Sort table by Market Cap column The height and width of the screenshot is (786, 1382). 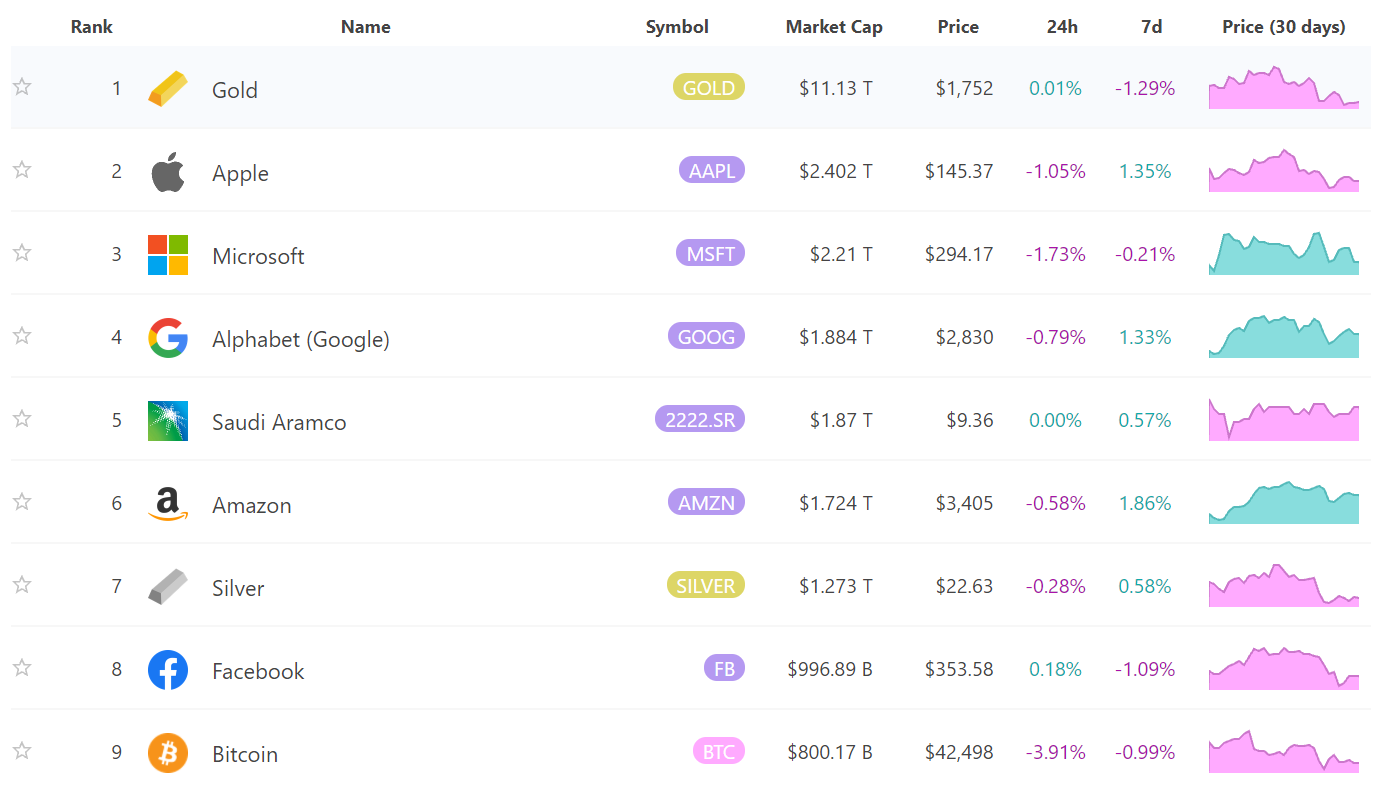pos(834,27)
